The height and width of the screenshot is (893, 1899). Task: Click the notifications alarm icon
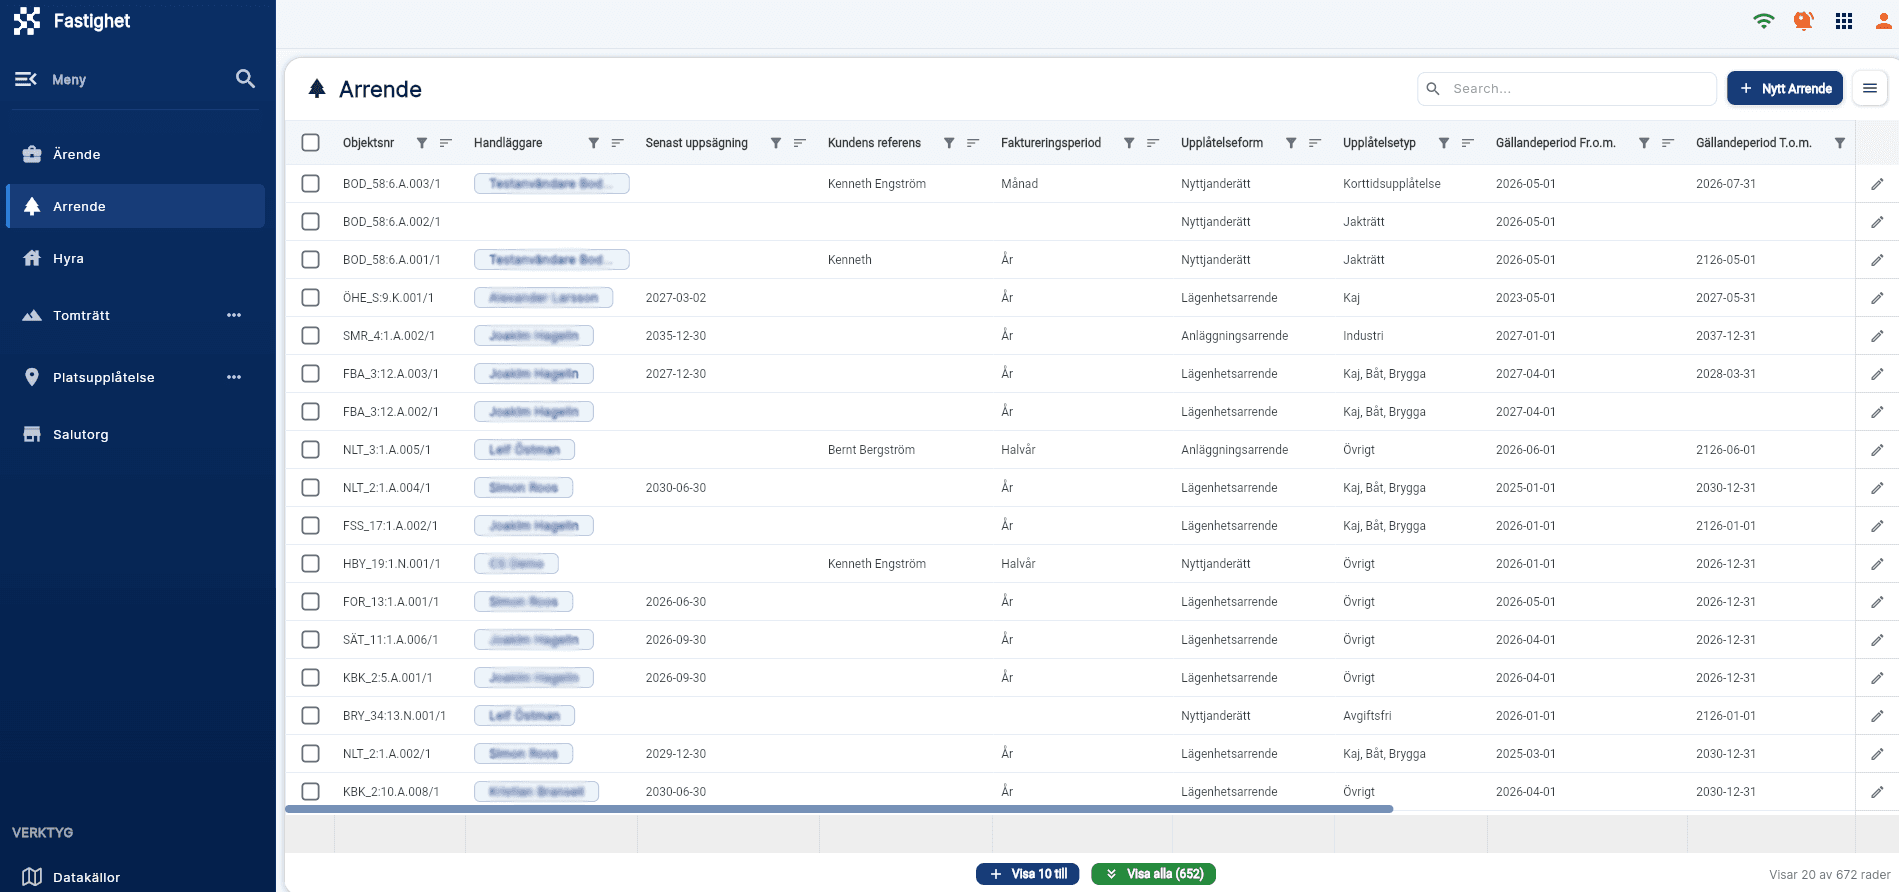point(1804,21)
